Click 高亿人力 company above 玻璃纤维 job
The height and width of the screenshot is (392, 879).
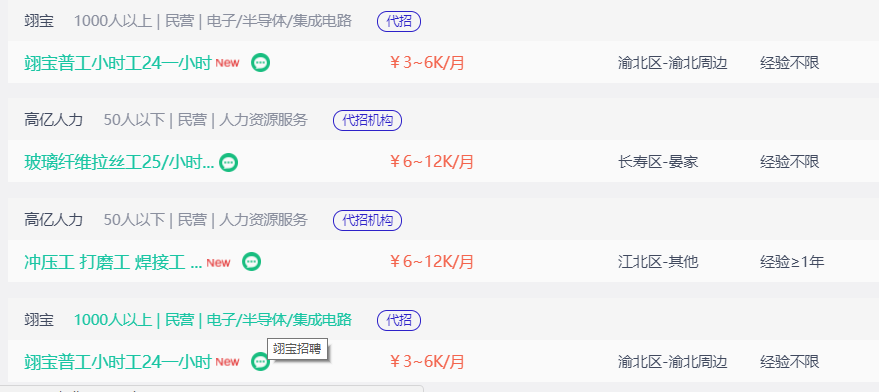(54, 120)
